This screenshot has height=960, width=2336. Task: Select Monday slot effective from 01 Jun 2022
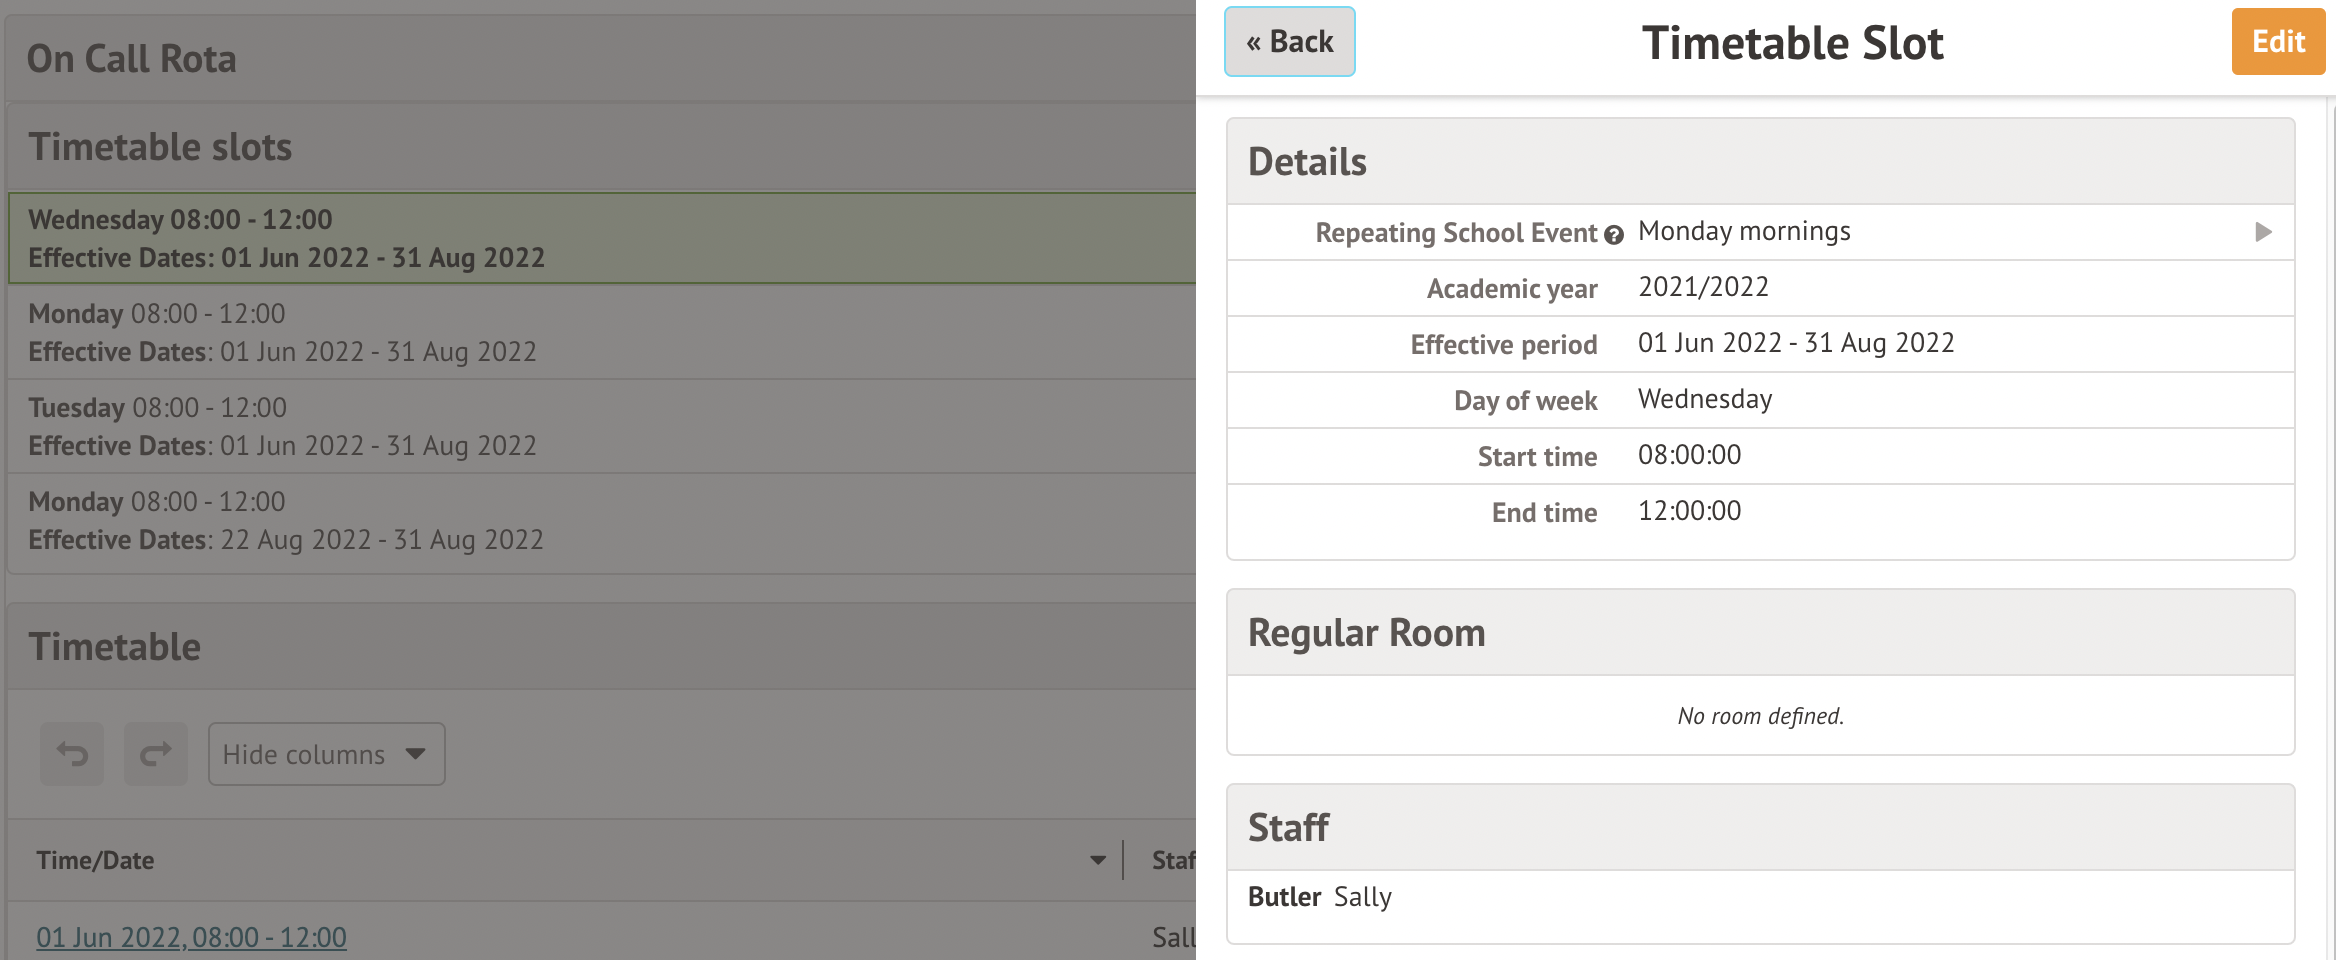click(600, 332)
